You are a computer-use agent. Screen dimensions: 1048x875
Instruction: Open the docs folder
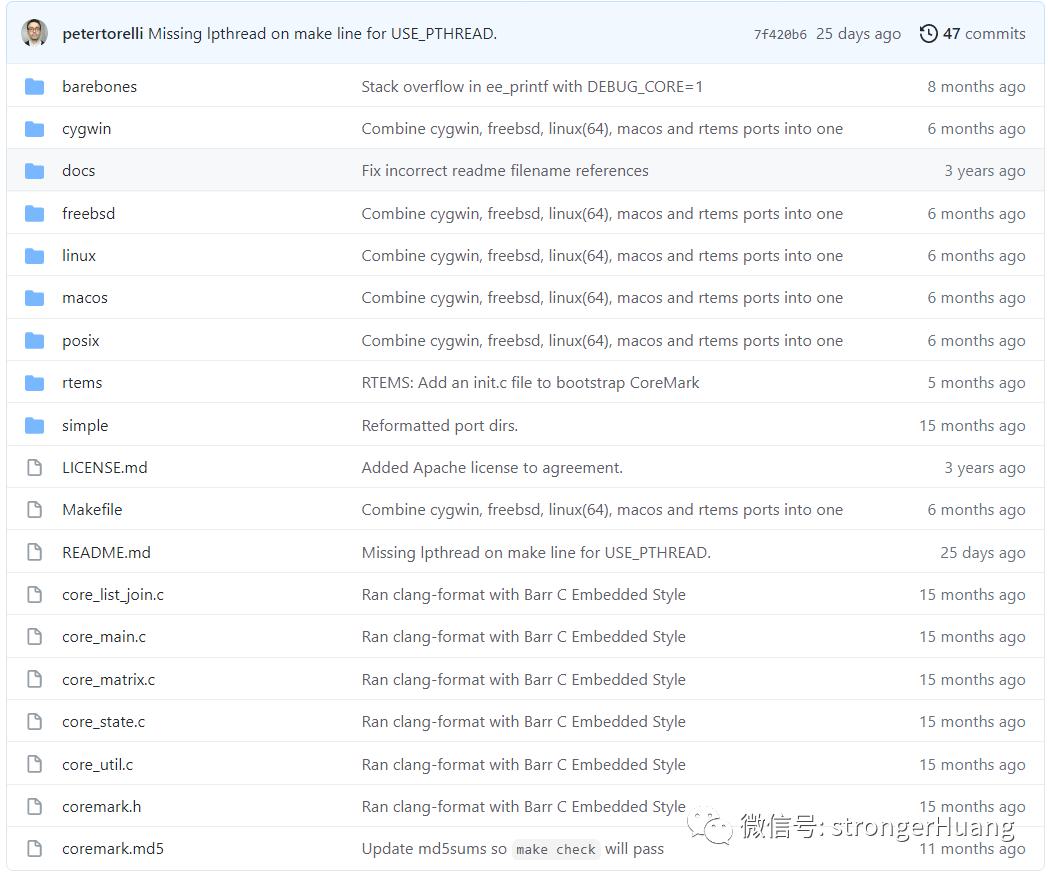point(78,170)
